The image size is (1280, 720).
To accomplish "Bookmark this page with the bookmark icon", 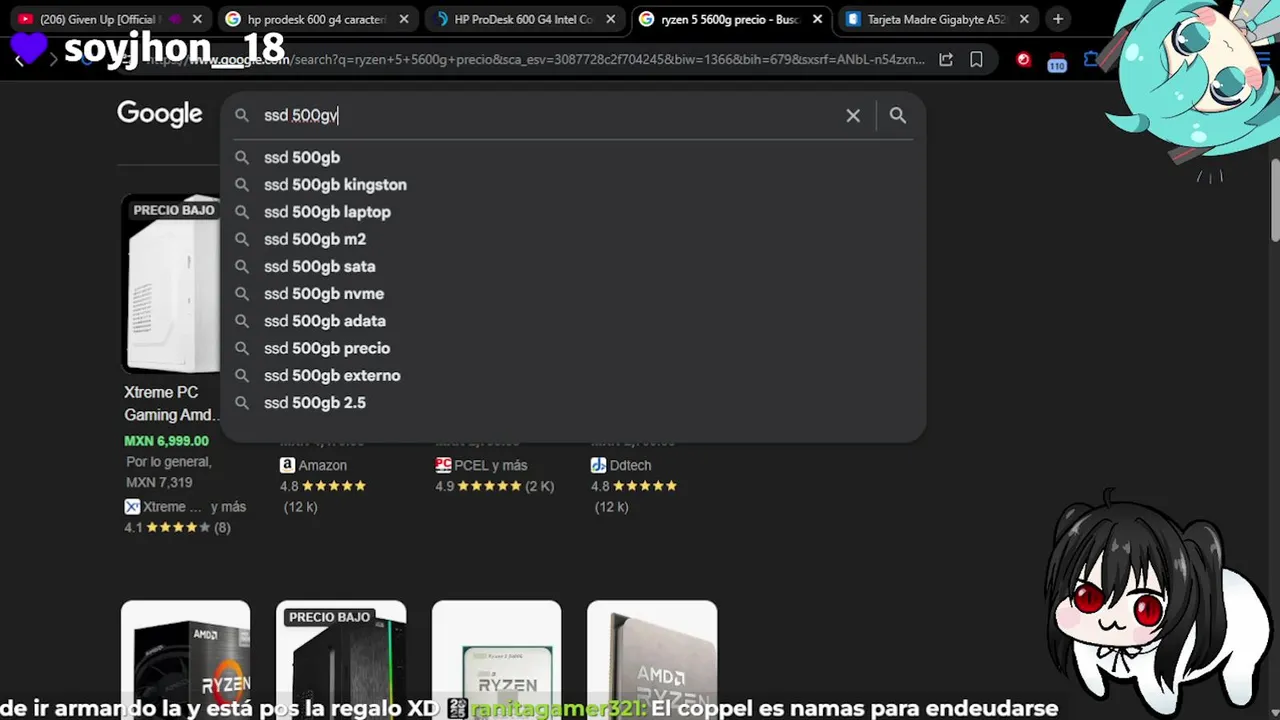I will pyautogui.click(x=976, y=60).
